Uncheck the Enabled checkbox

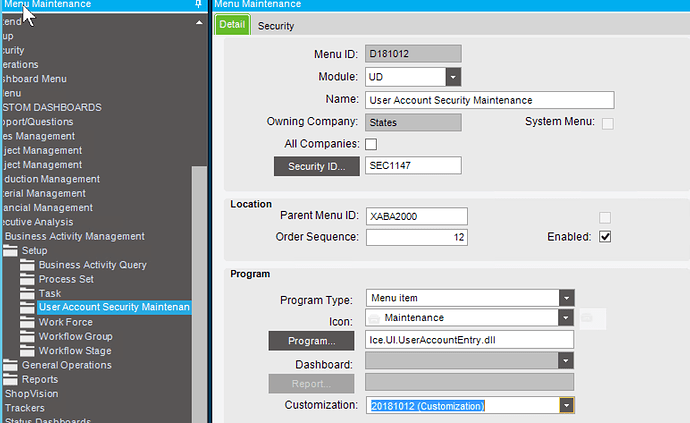click(605, 237)
